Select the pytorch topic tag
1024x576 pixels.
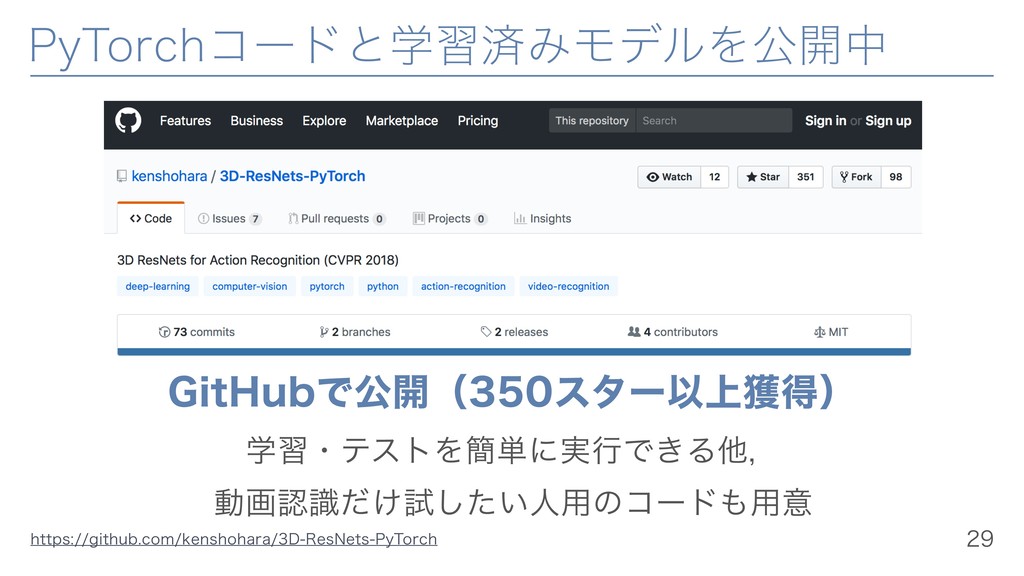pyautogui.click(x=327, y=286)
